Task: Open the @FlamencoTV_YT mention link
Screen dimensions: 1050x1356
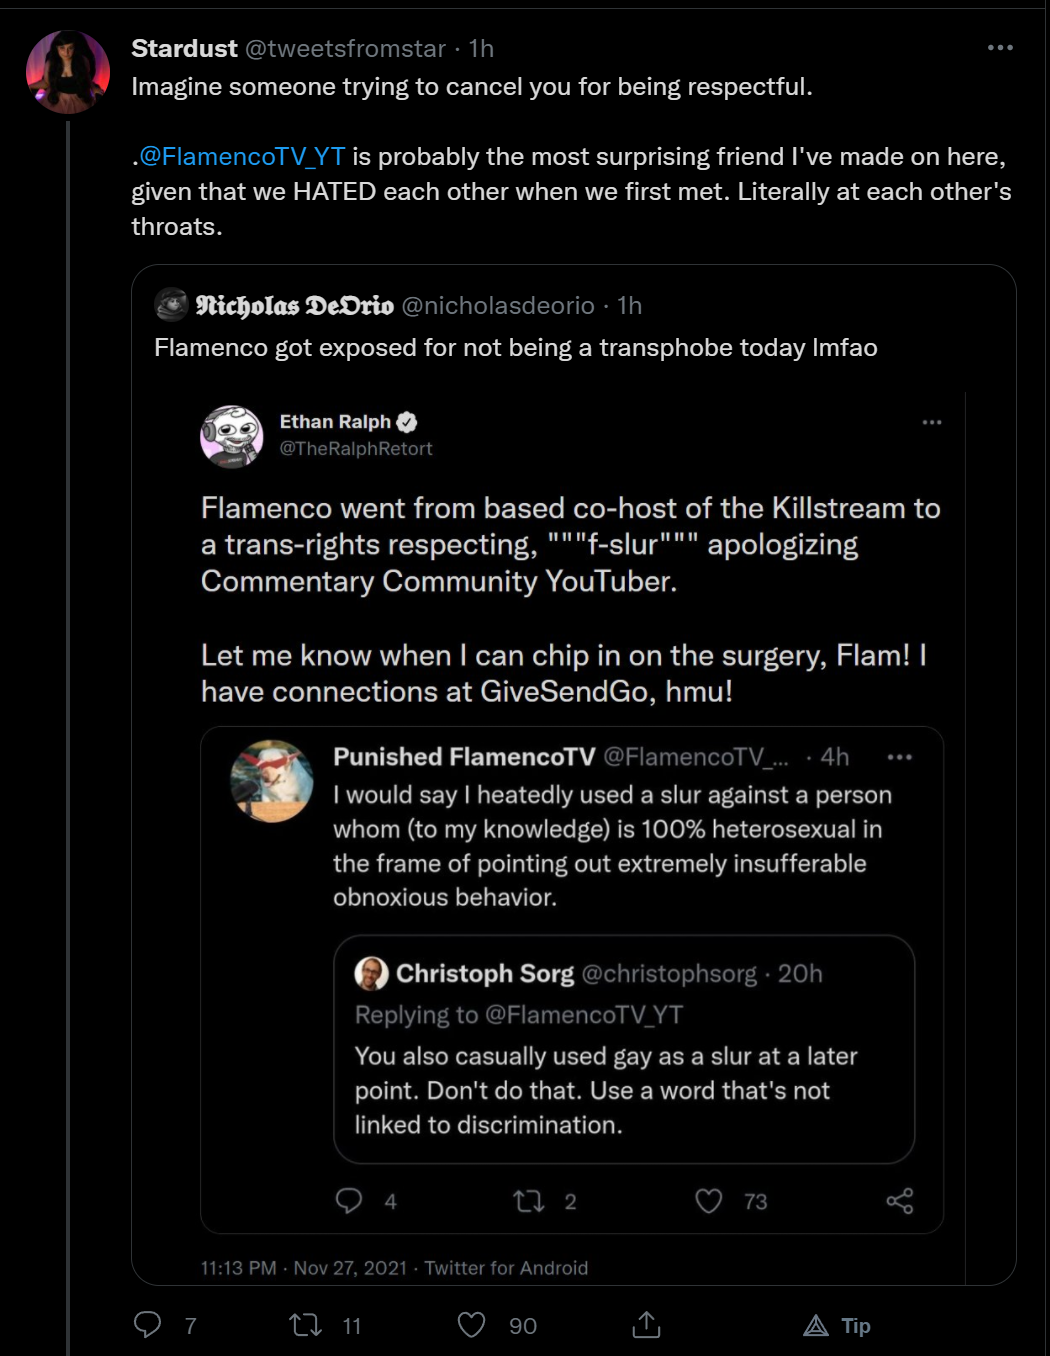Action: point(242,157)
